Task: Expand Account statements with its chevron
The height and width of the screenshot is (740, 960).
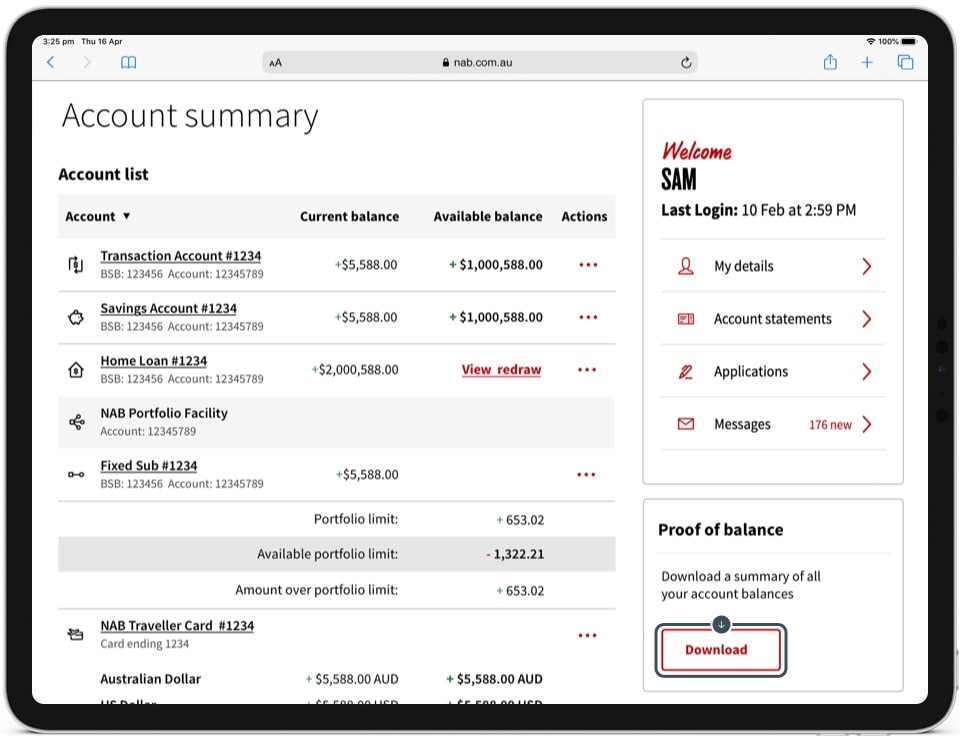Action: (866, 319)
